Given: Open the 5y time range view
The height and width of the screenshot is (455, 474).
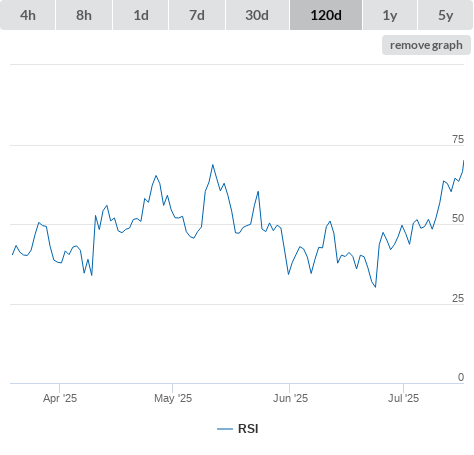Looking at the screenshot, I should [x=445, y=15].
